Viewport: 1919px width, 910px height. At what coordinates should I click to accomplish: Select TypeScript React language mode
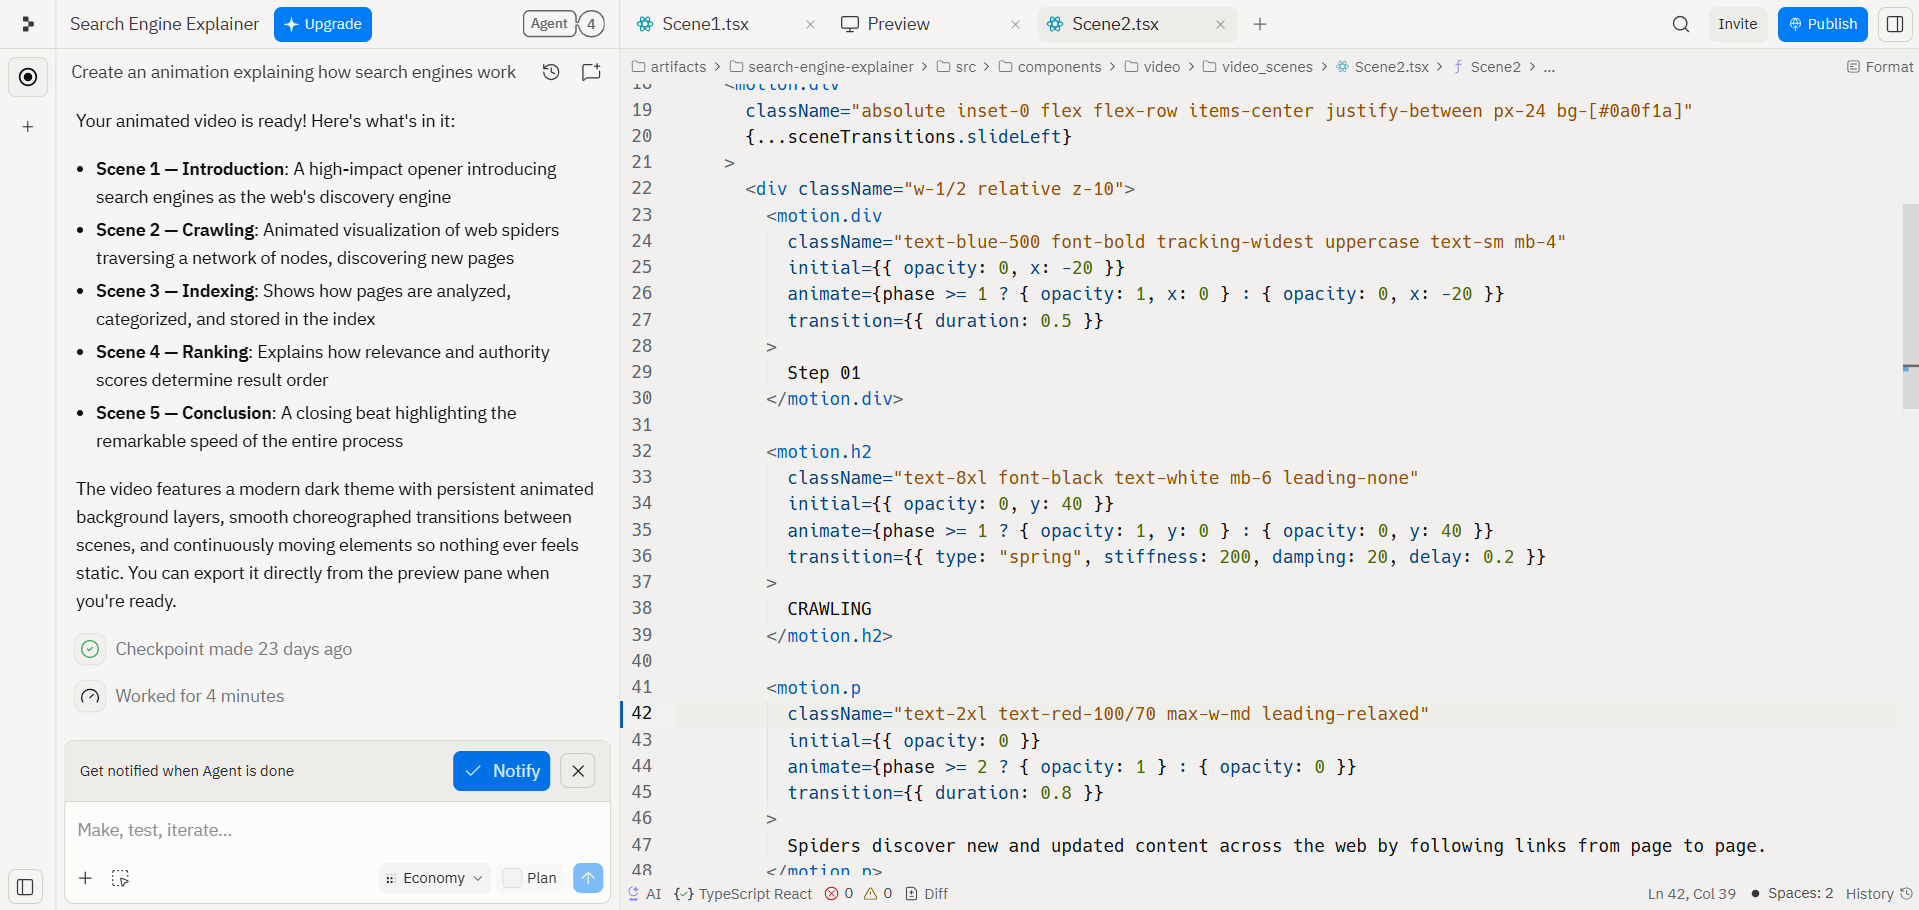[744, 894]
